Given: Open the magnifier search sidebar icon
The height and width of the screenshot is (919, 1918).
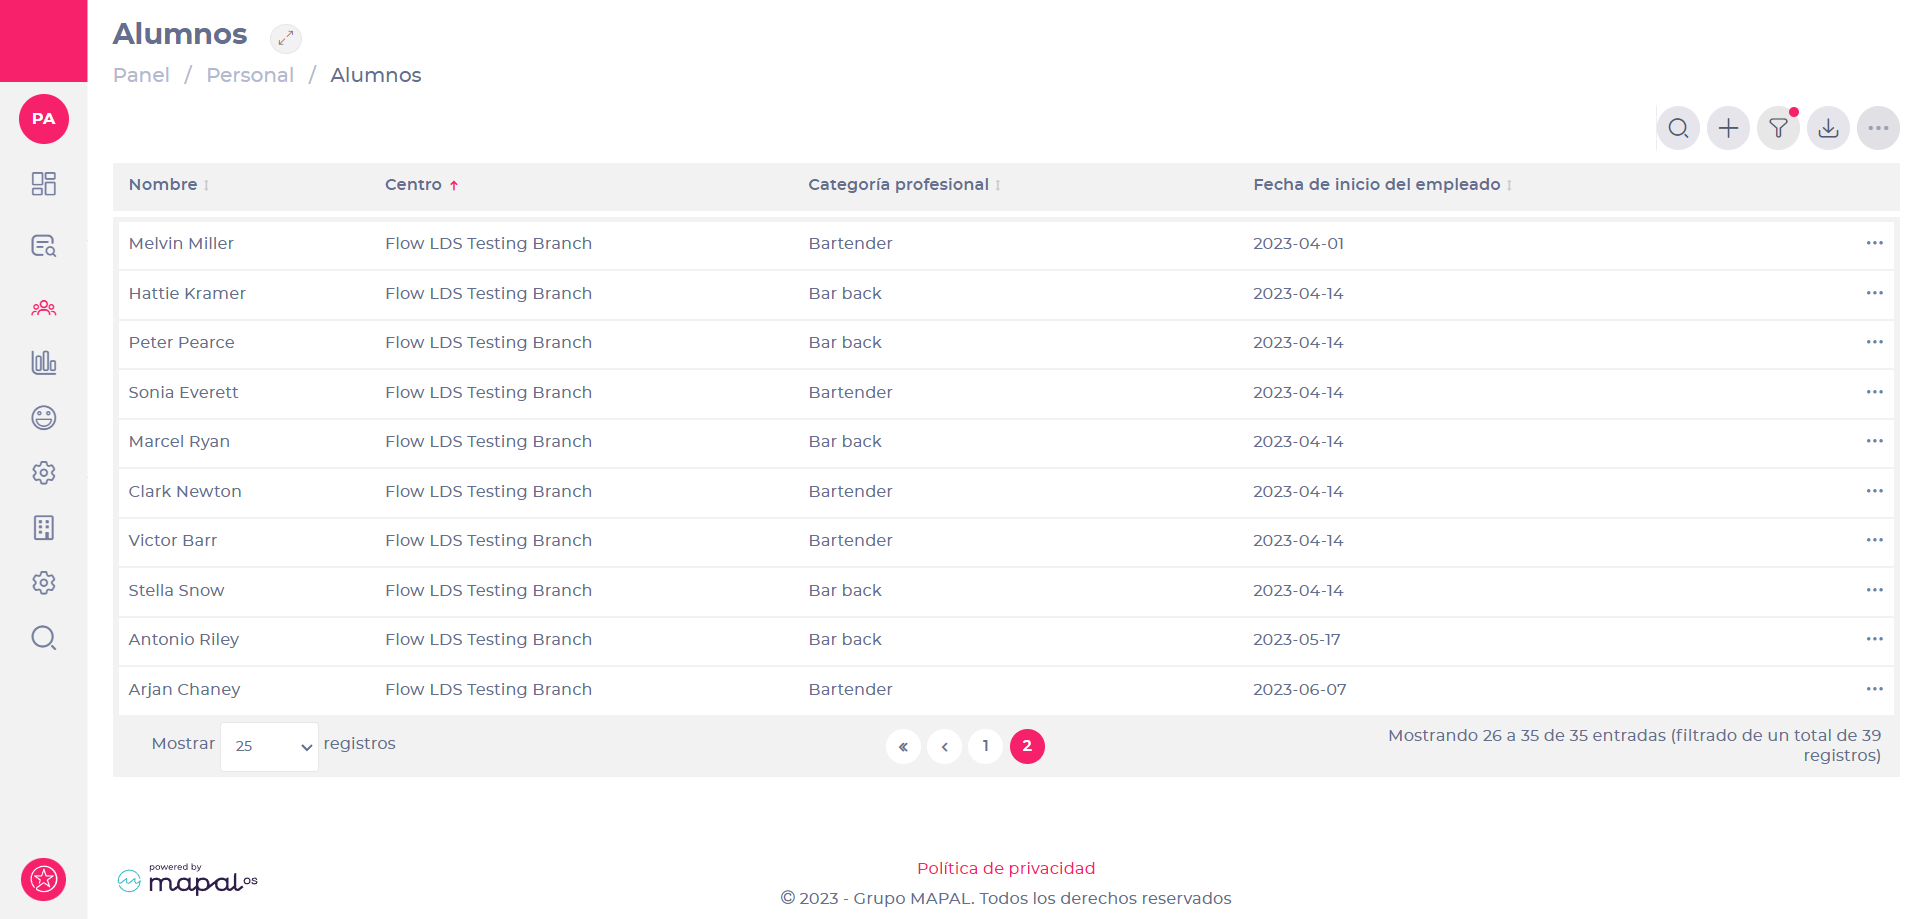Looking at the screenshot, I should coord(44,638).
